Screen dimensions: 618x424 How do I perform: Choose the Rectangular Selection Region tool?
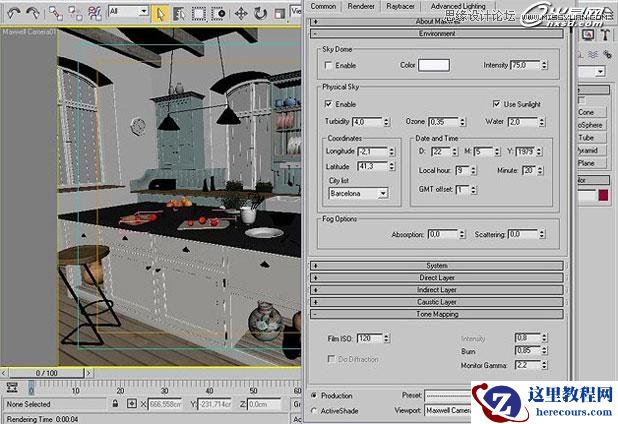[x=199, y=14]
